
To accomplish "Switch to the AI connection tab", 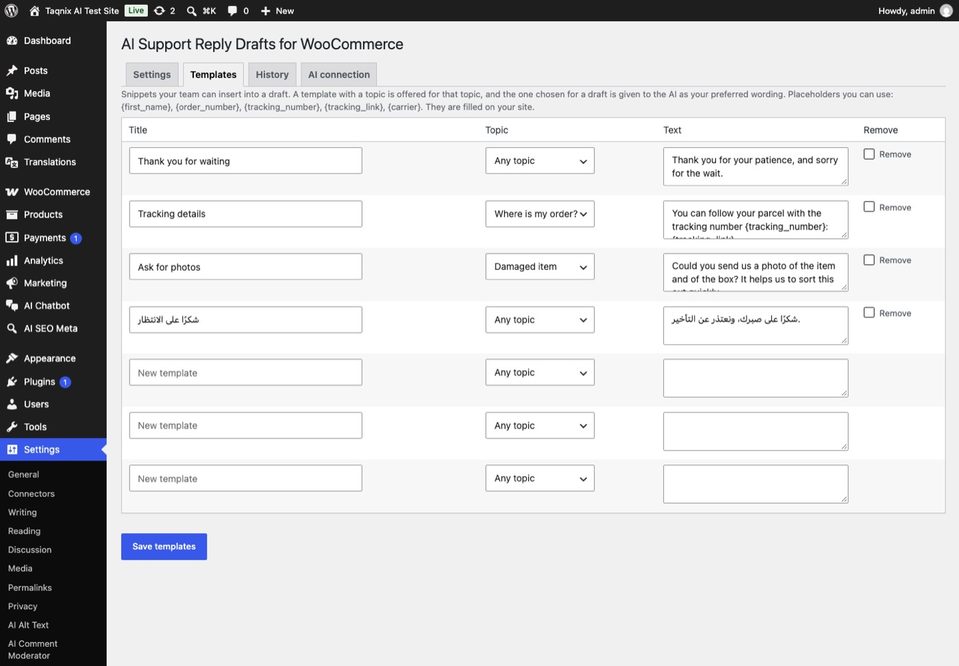I will point(339,75).
